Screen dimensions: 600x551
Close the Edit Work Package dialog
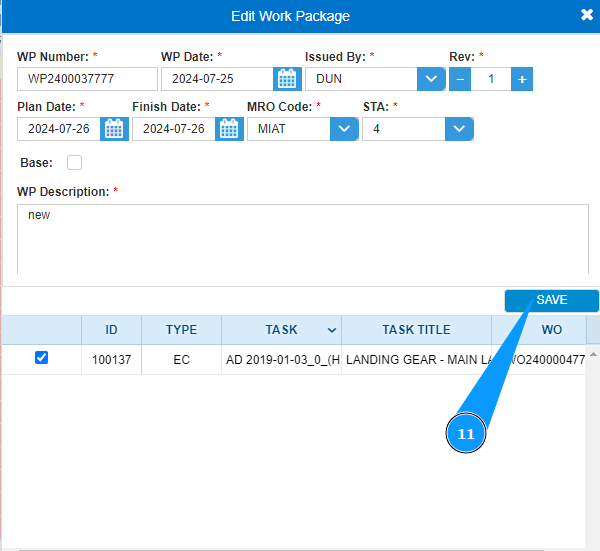click(587, 15)
